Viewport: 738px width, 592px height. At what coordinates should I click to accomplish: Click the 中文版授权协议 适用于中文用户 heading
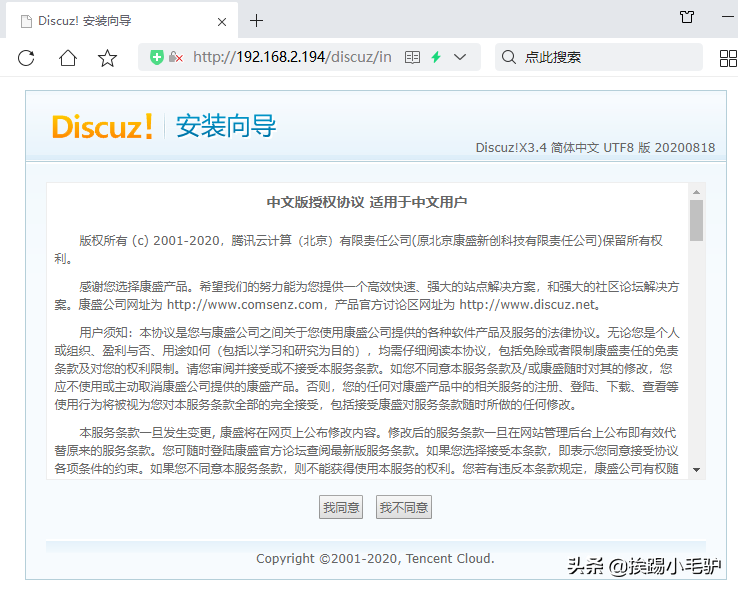[367, 202]
